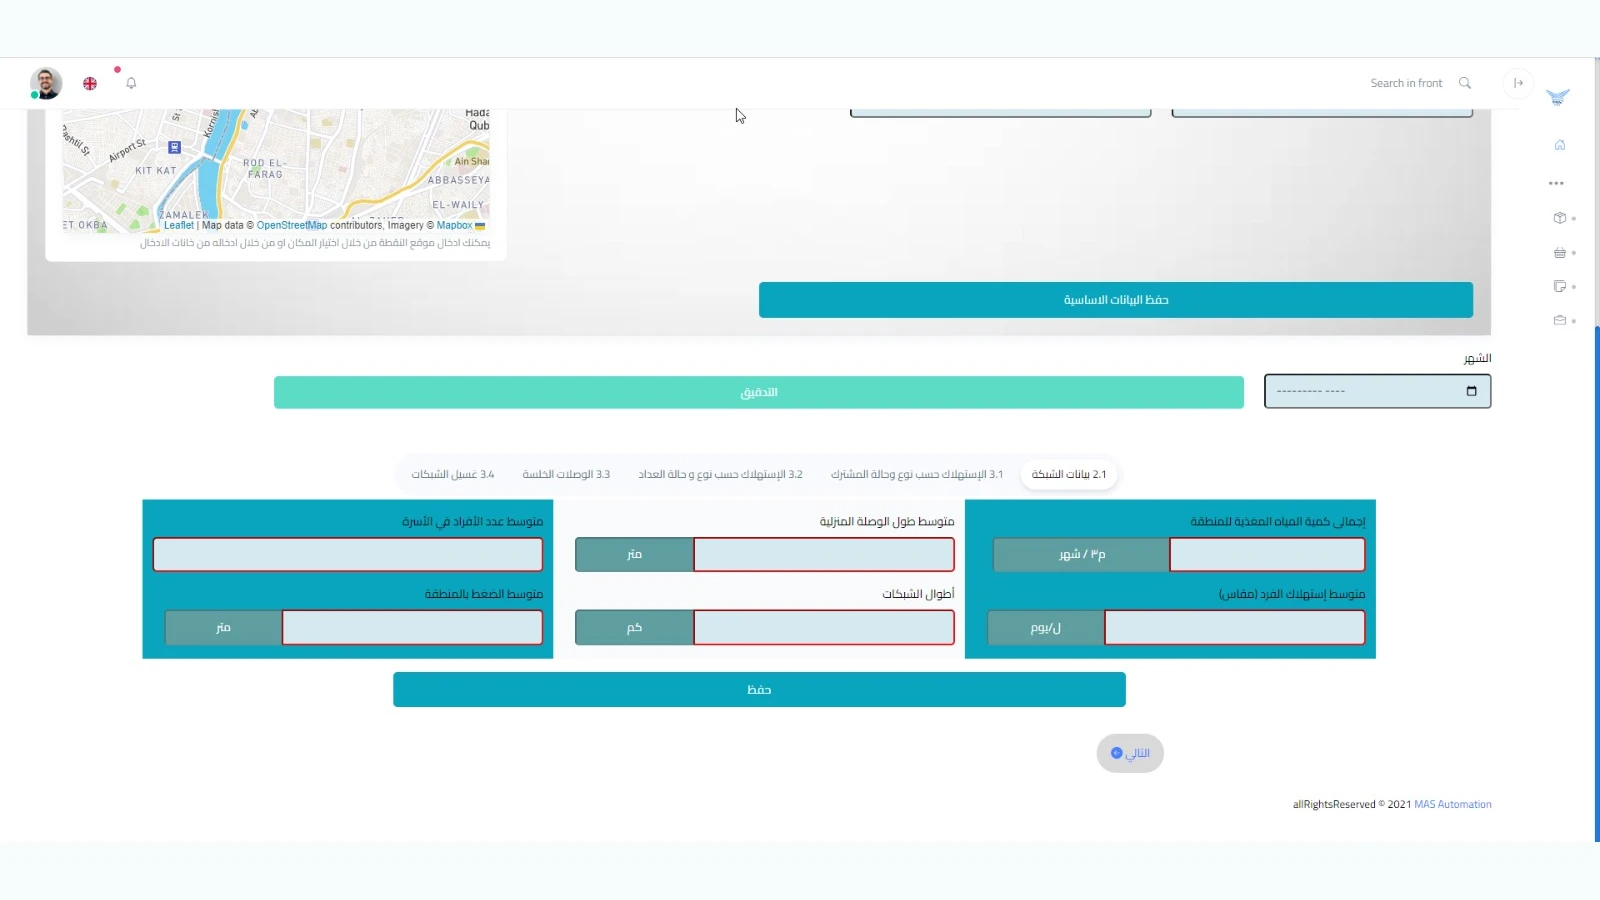Focus إجمالي كمية المياه المغذية للمنطقة input
1600x900 pixels.
[1267, 554]
